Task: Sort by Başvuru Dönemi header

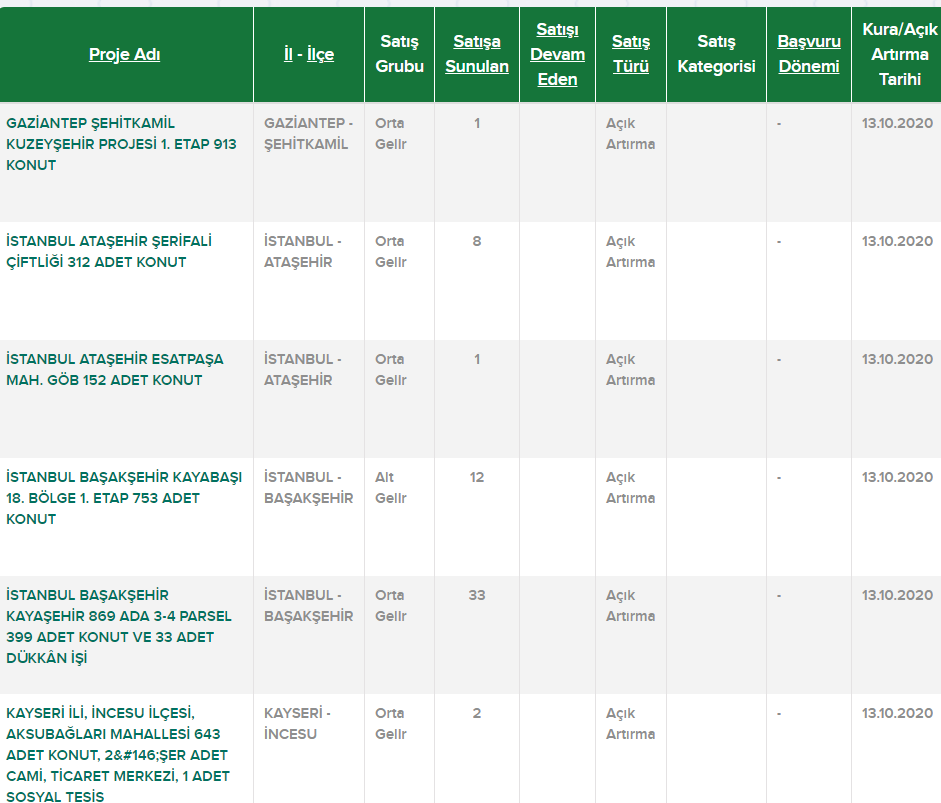Action: pos(808,54)
